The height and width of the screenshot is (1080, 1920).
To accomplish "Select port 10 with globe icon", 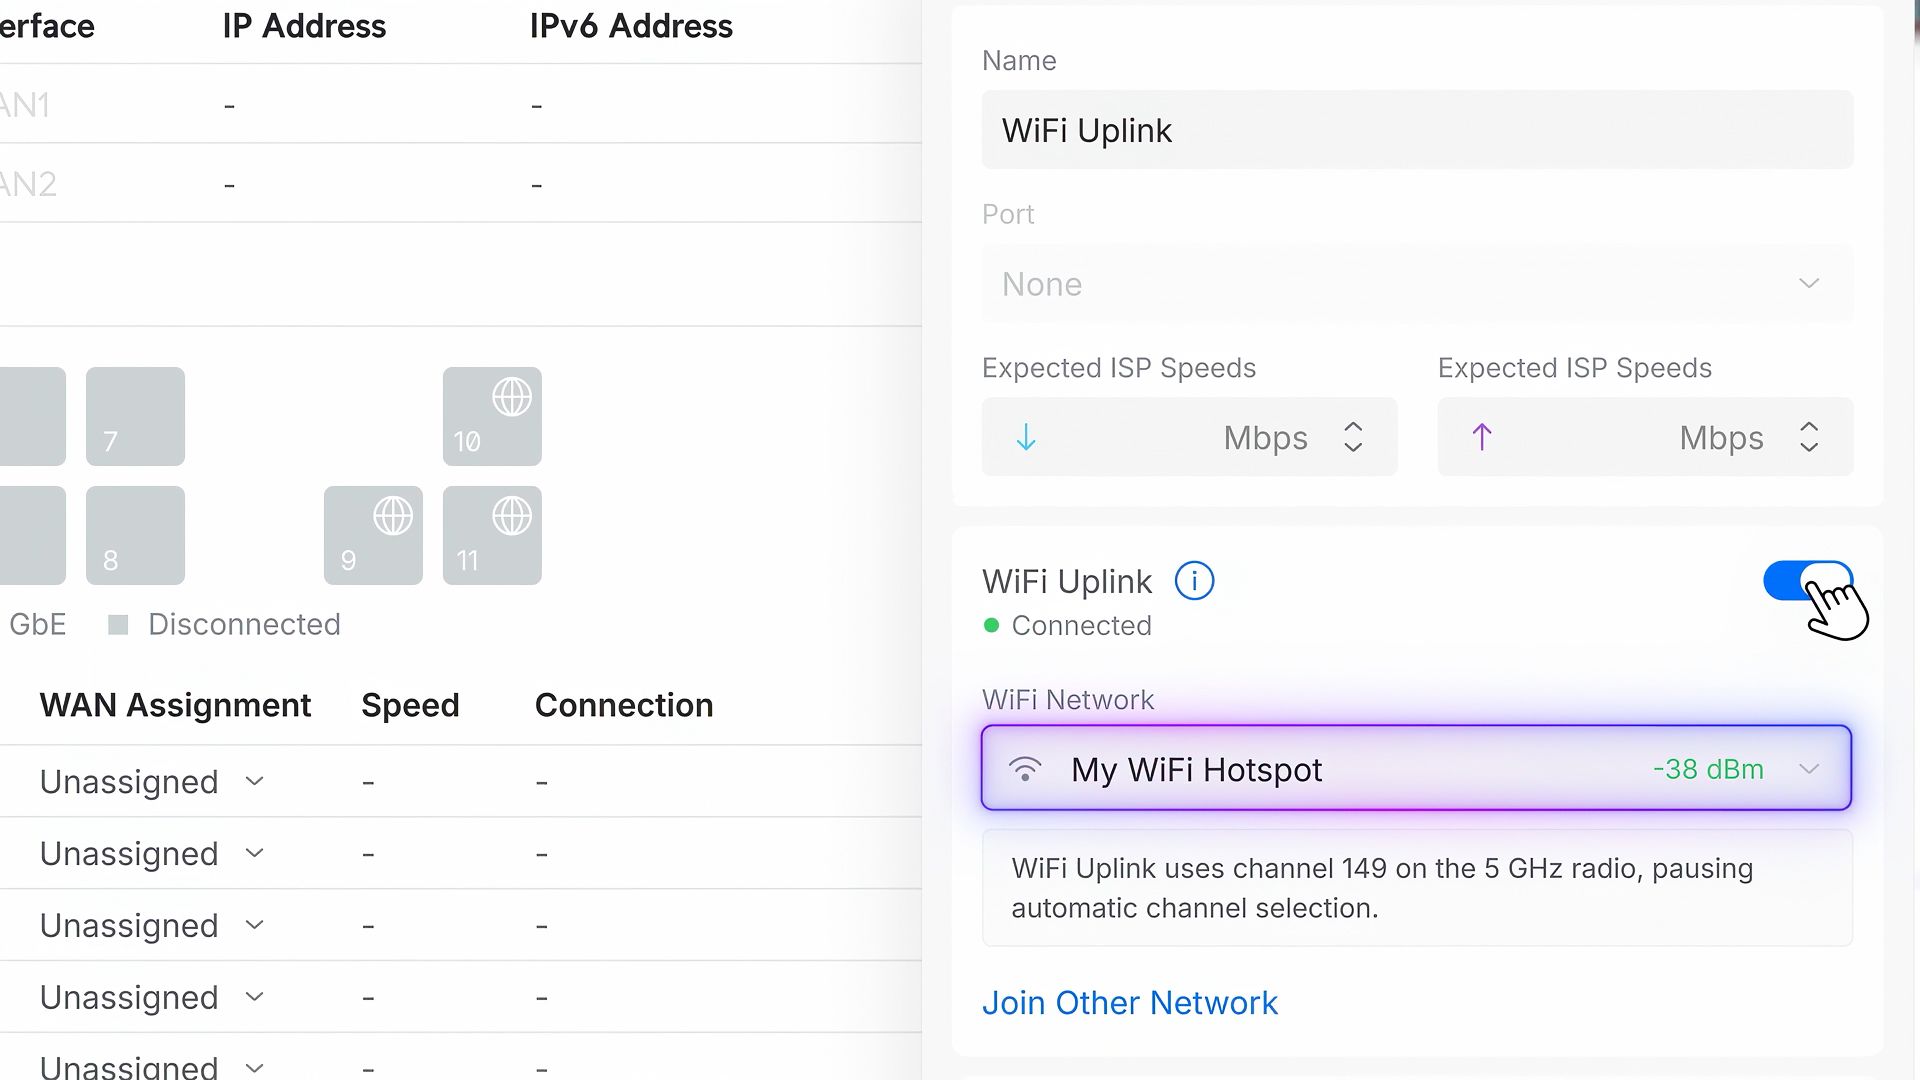I will click(x=492, y=416).
